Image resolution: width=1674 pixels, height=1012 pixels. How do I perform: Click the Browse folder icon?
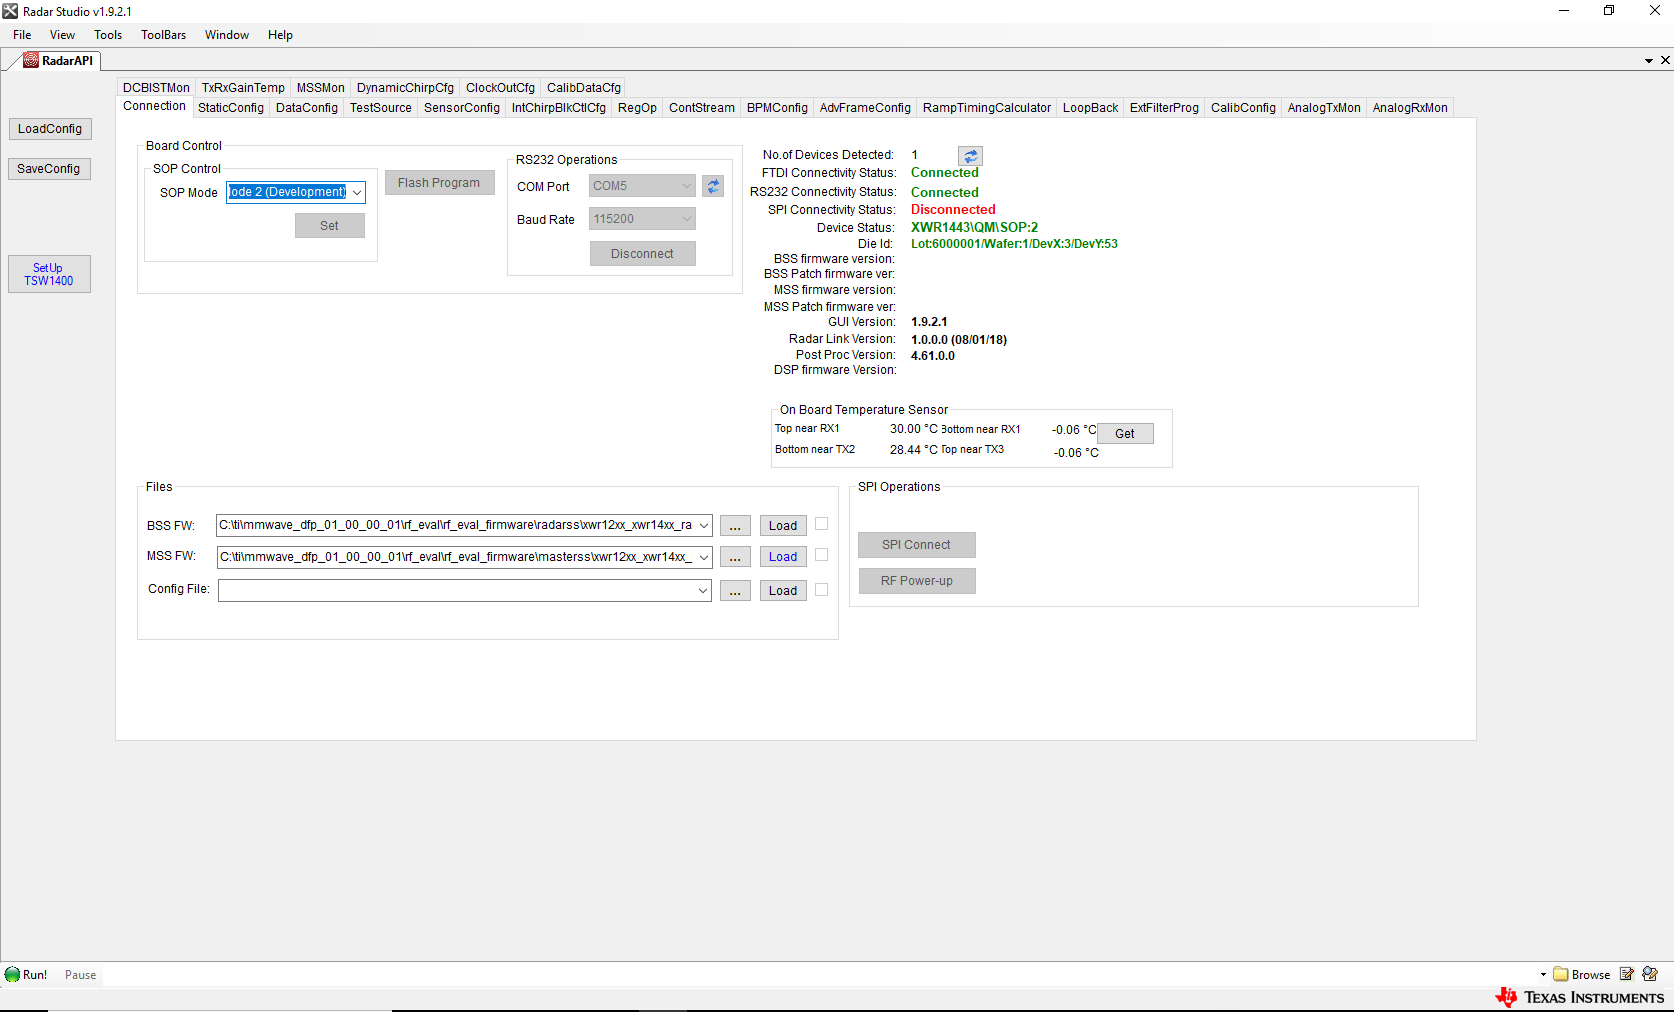coord(1561,975)
